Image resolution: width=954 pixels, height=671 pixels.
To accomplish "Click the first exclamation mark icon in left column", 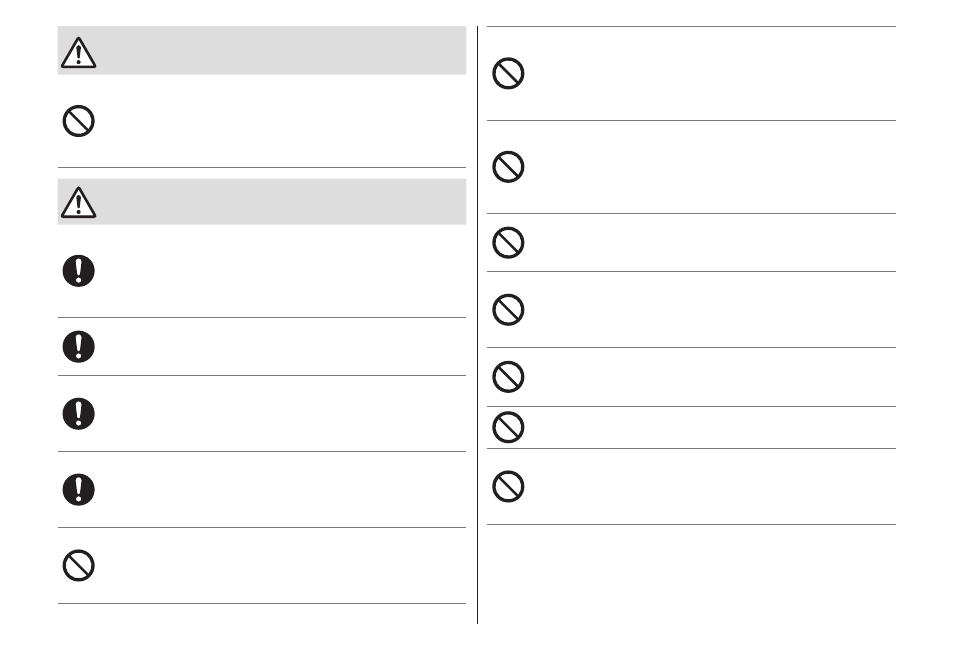I will click(x=78, y=271).
